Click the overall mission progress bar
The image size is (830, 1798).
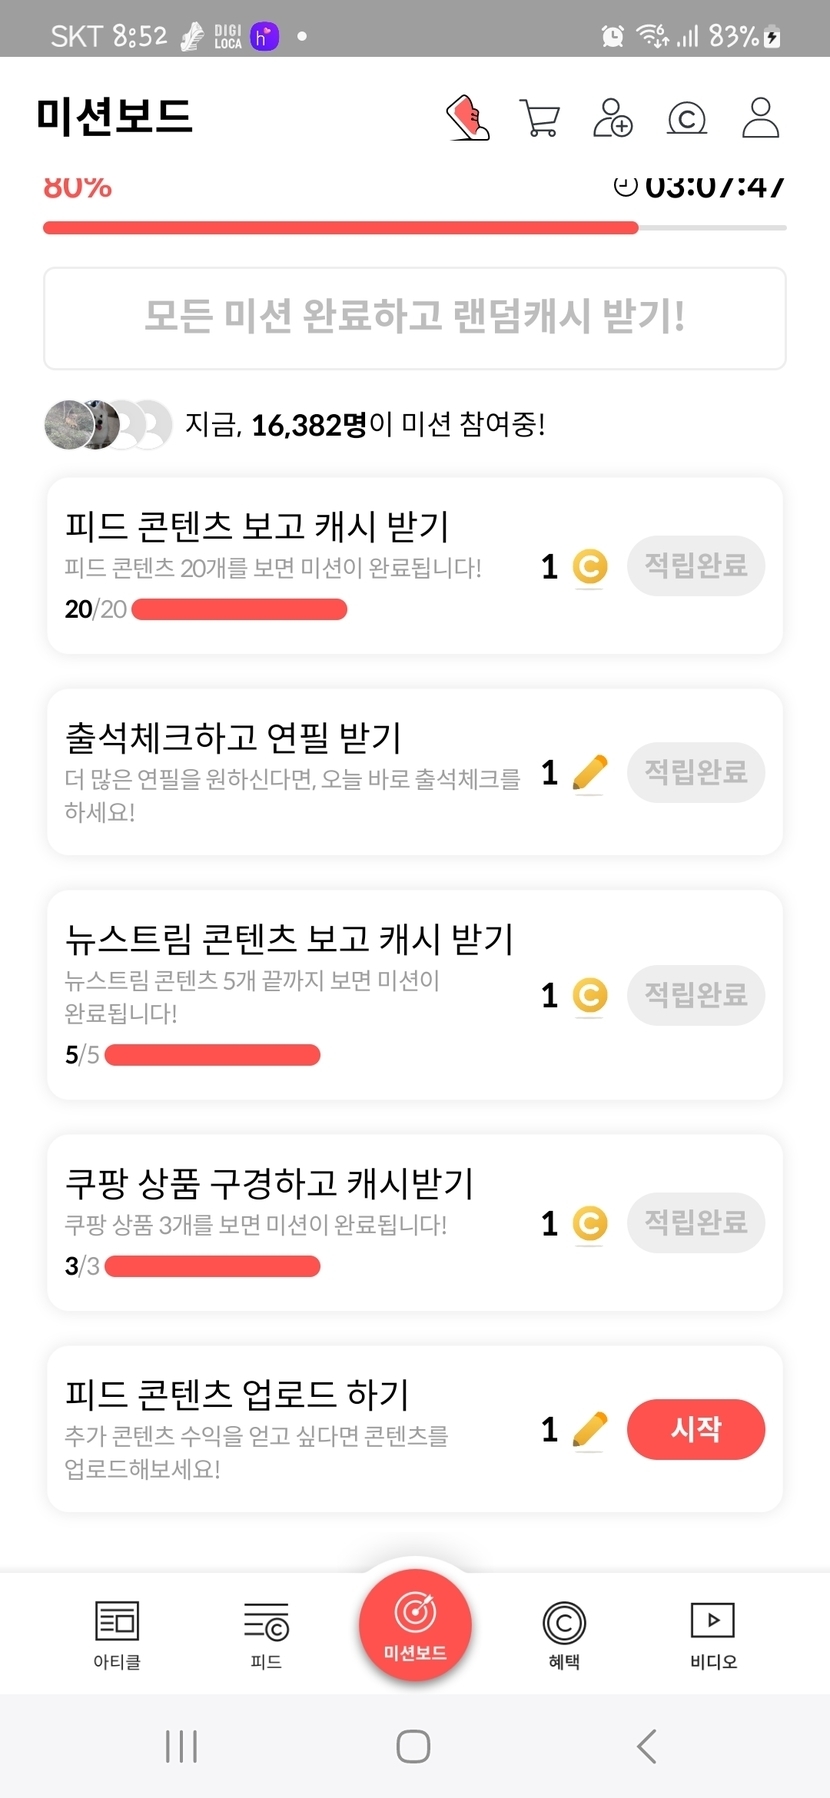[415, 228]
